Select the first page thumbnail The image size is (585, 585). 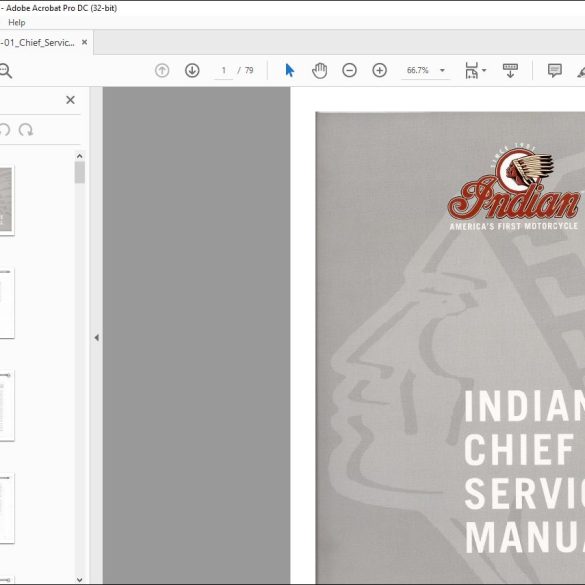tap(6, 200)
